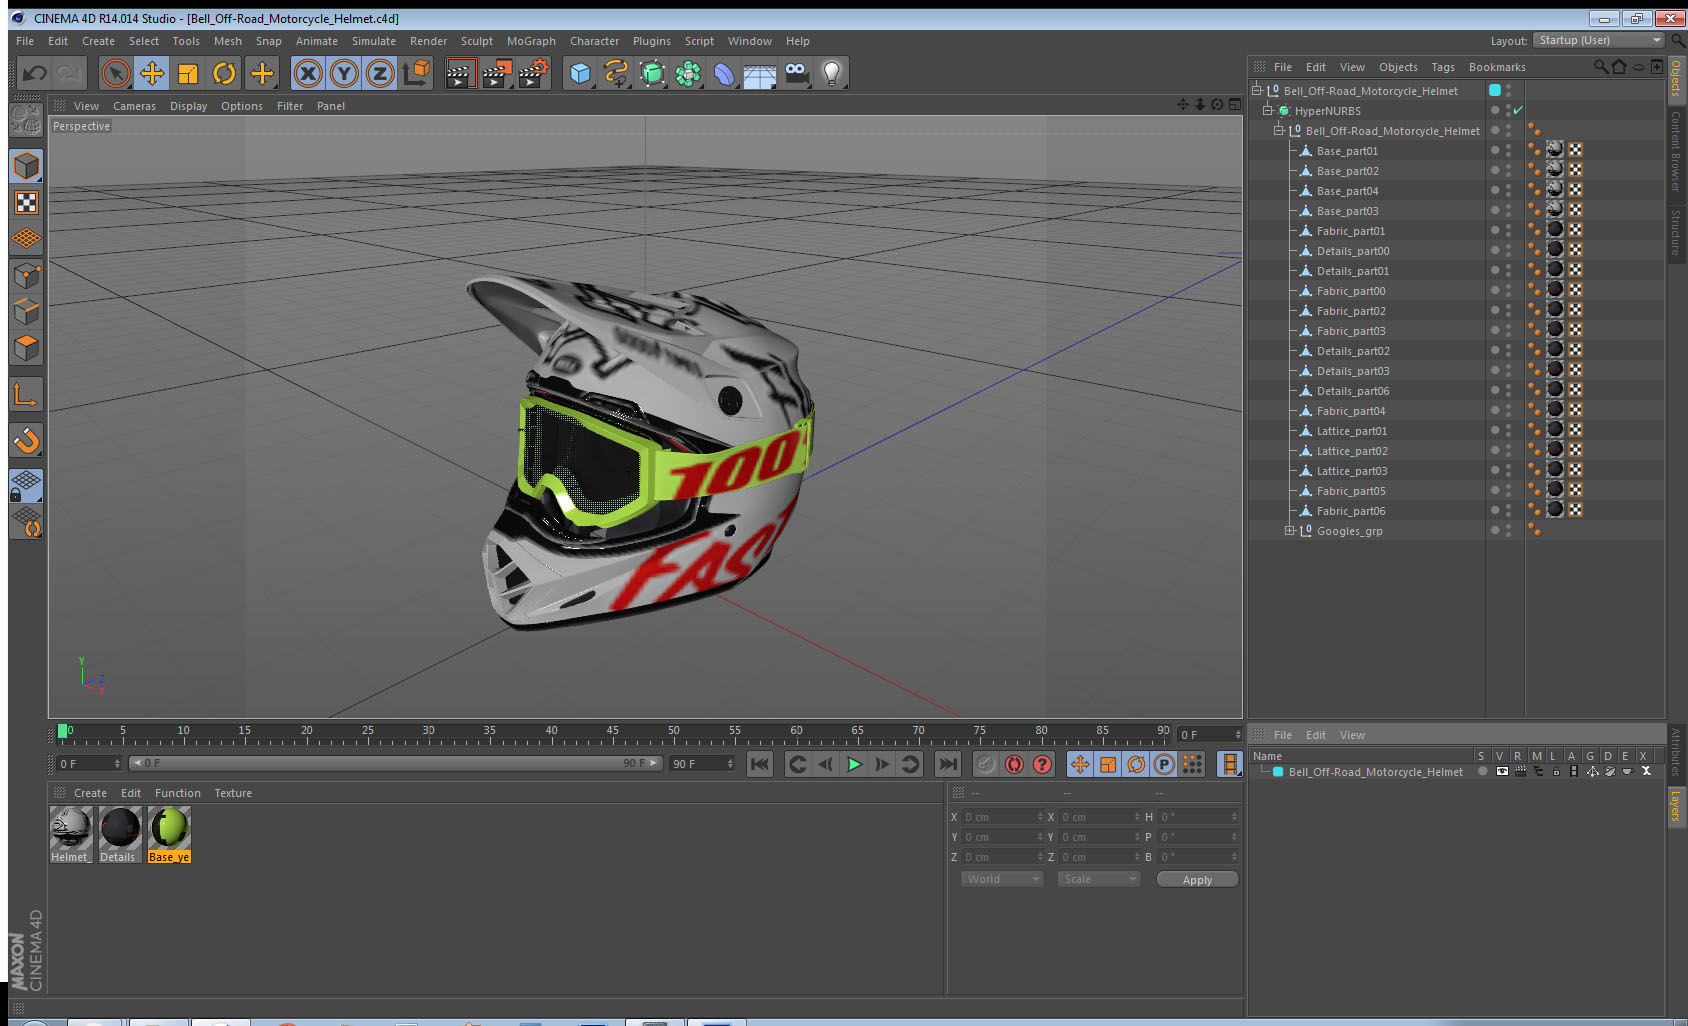Click the X position coordinate field
1688x1026 pixels.
tap(1002, 817)
